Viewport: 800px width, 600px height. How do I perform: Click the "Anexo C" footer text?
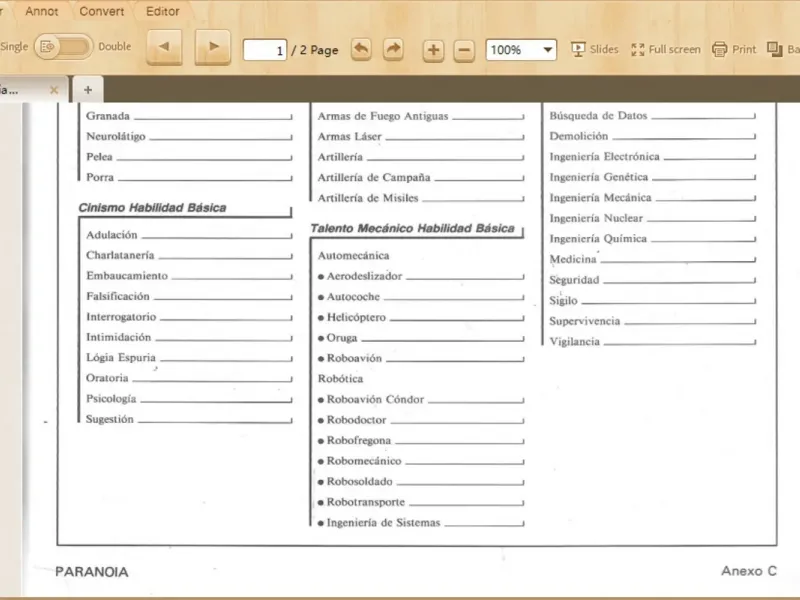[x=748, y=571]
